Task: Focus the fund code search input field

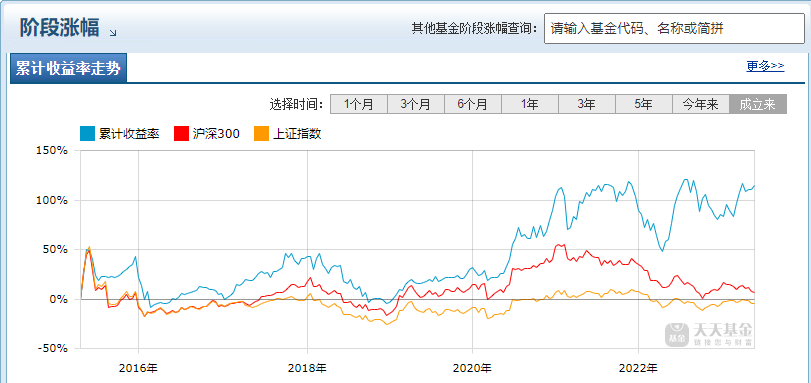Action: [x=674, y=29]
